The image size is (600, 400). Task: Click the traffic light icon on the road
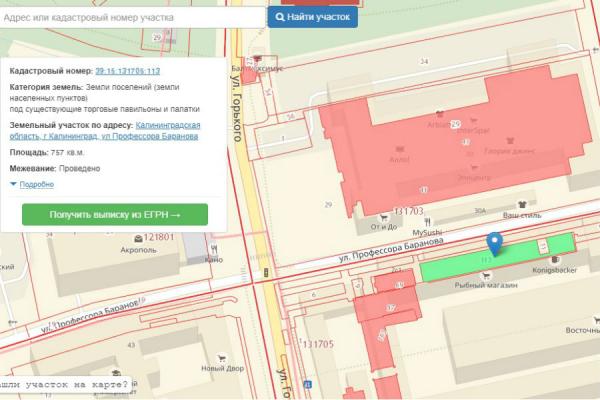click(265, 272)
